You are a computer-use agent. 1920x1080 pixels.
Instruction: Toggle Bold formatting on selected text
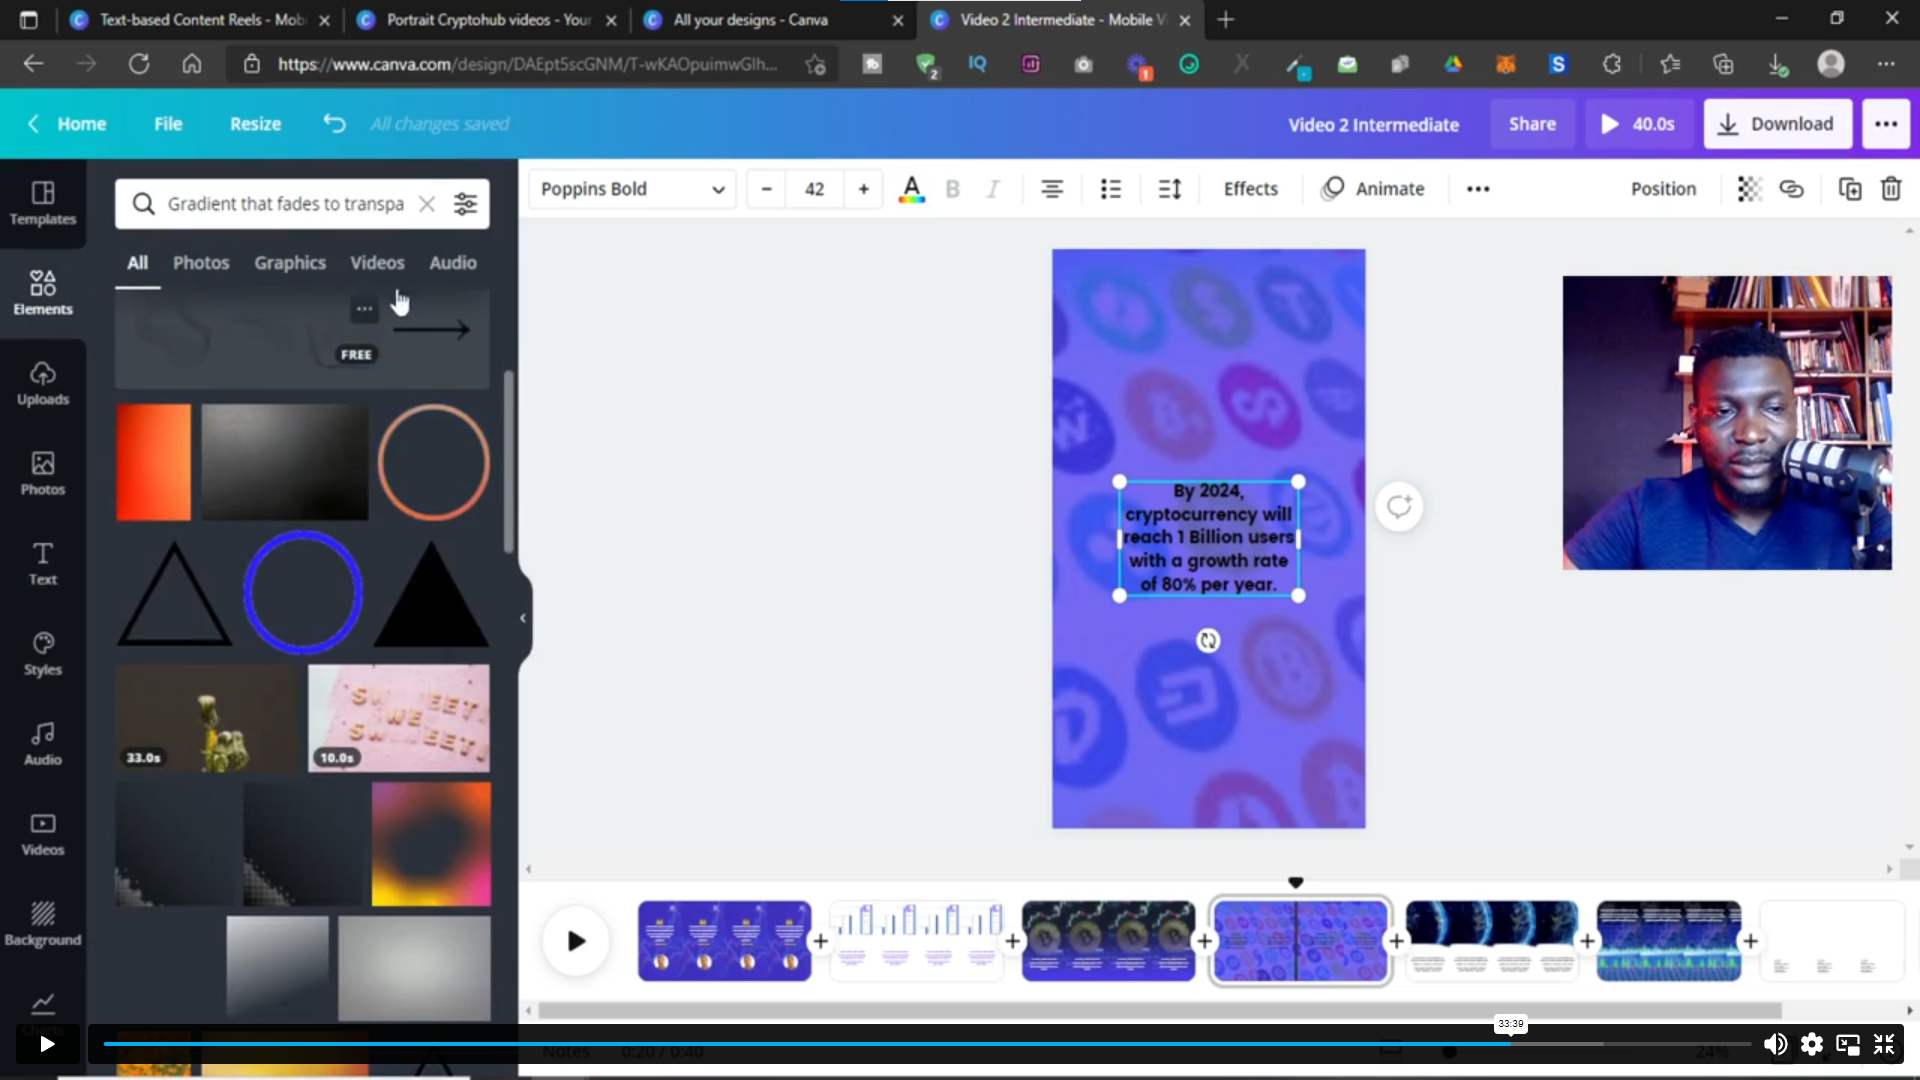[x=952, y=189]
